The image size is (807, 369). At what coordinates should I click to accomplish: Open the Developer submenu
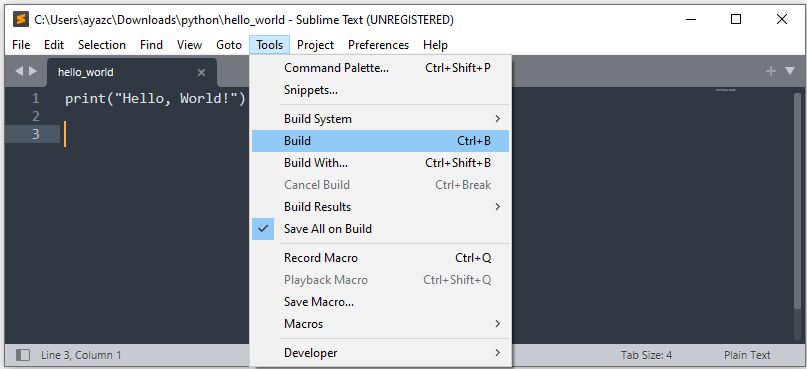[380, 353]
